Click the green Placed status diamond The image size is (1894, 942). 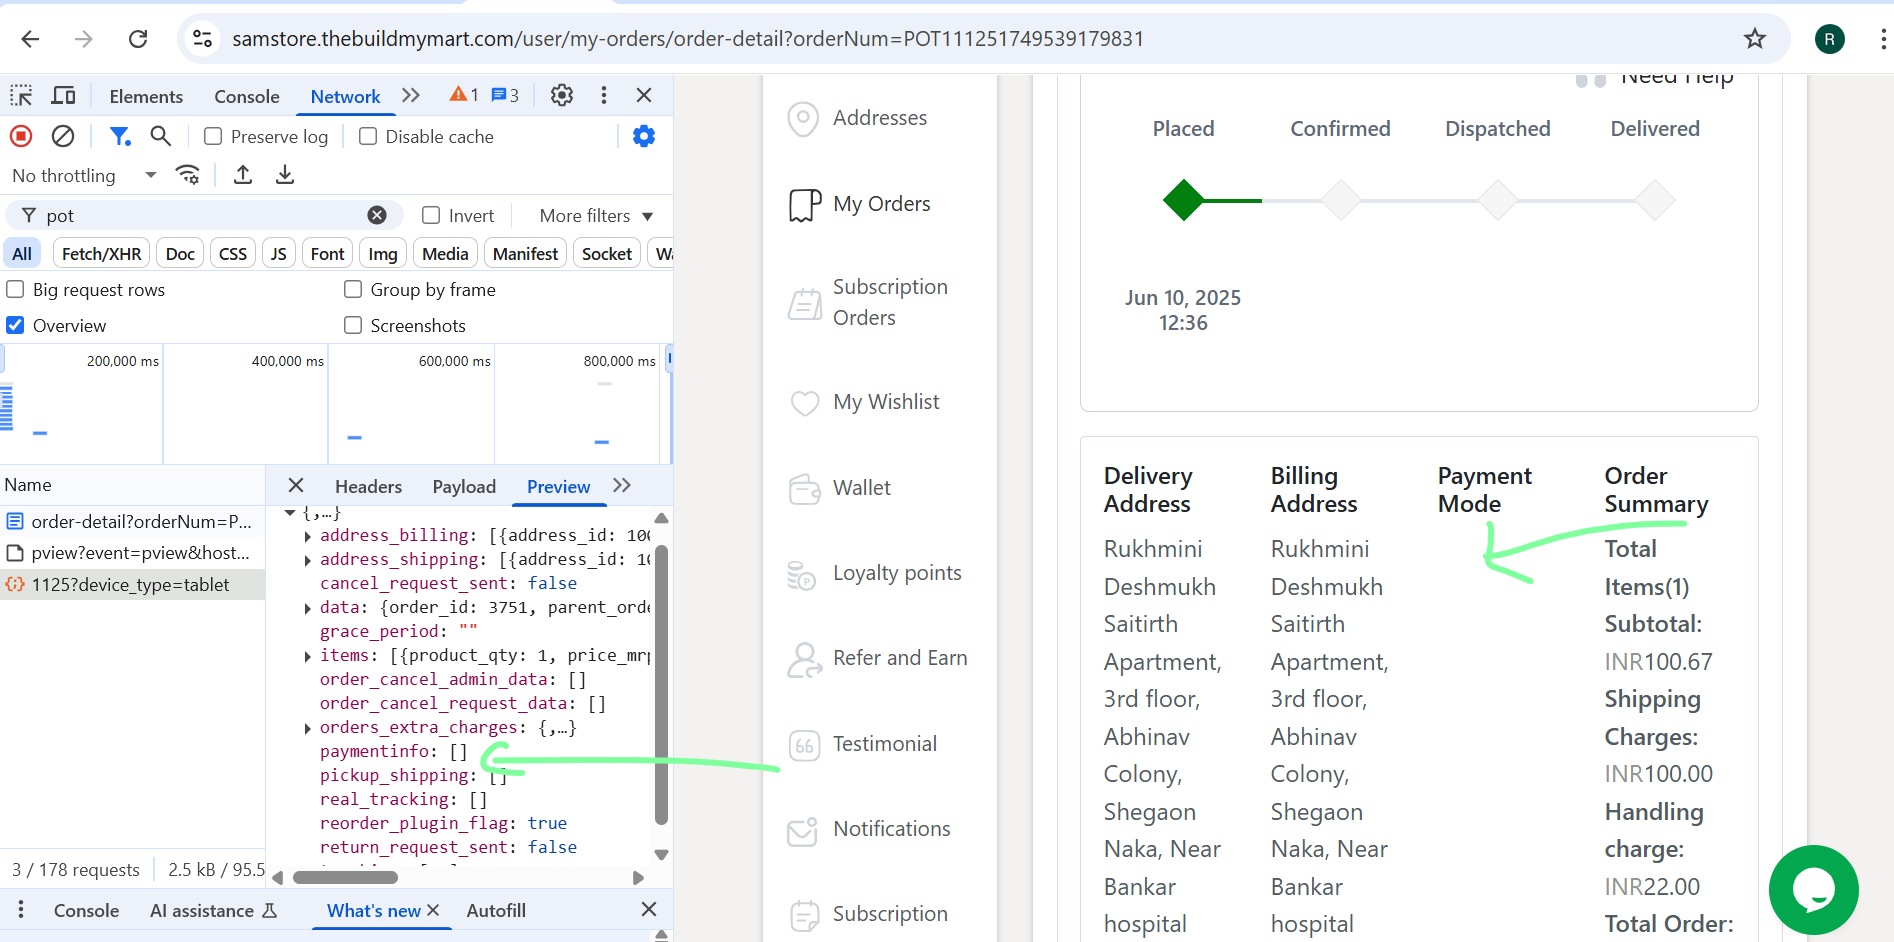tap(1183, 200)
